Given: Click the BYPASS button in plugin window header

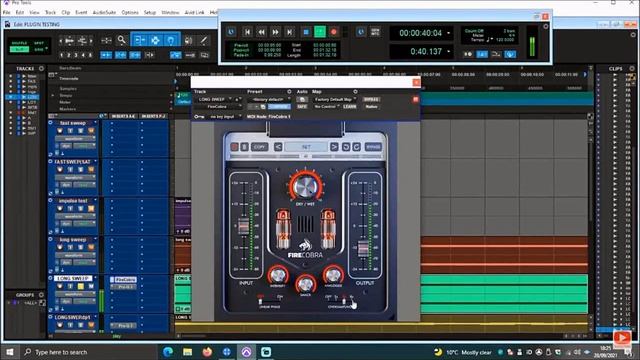Looking at the screenshot, I should (371, 99).
